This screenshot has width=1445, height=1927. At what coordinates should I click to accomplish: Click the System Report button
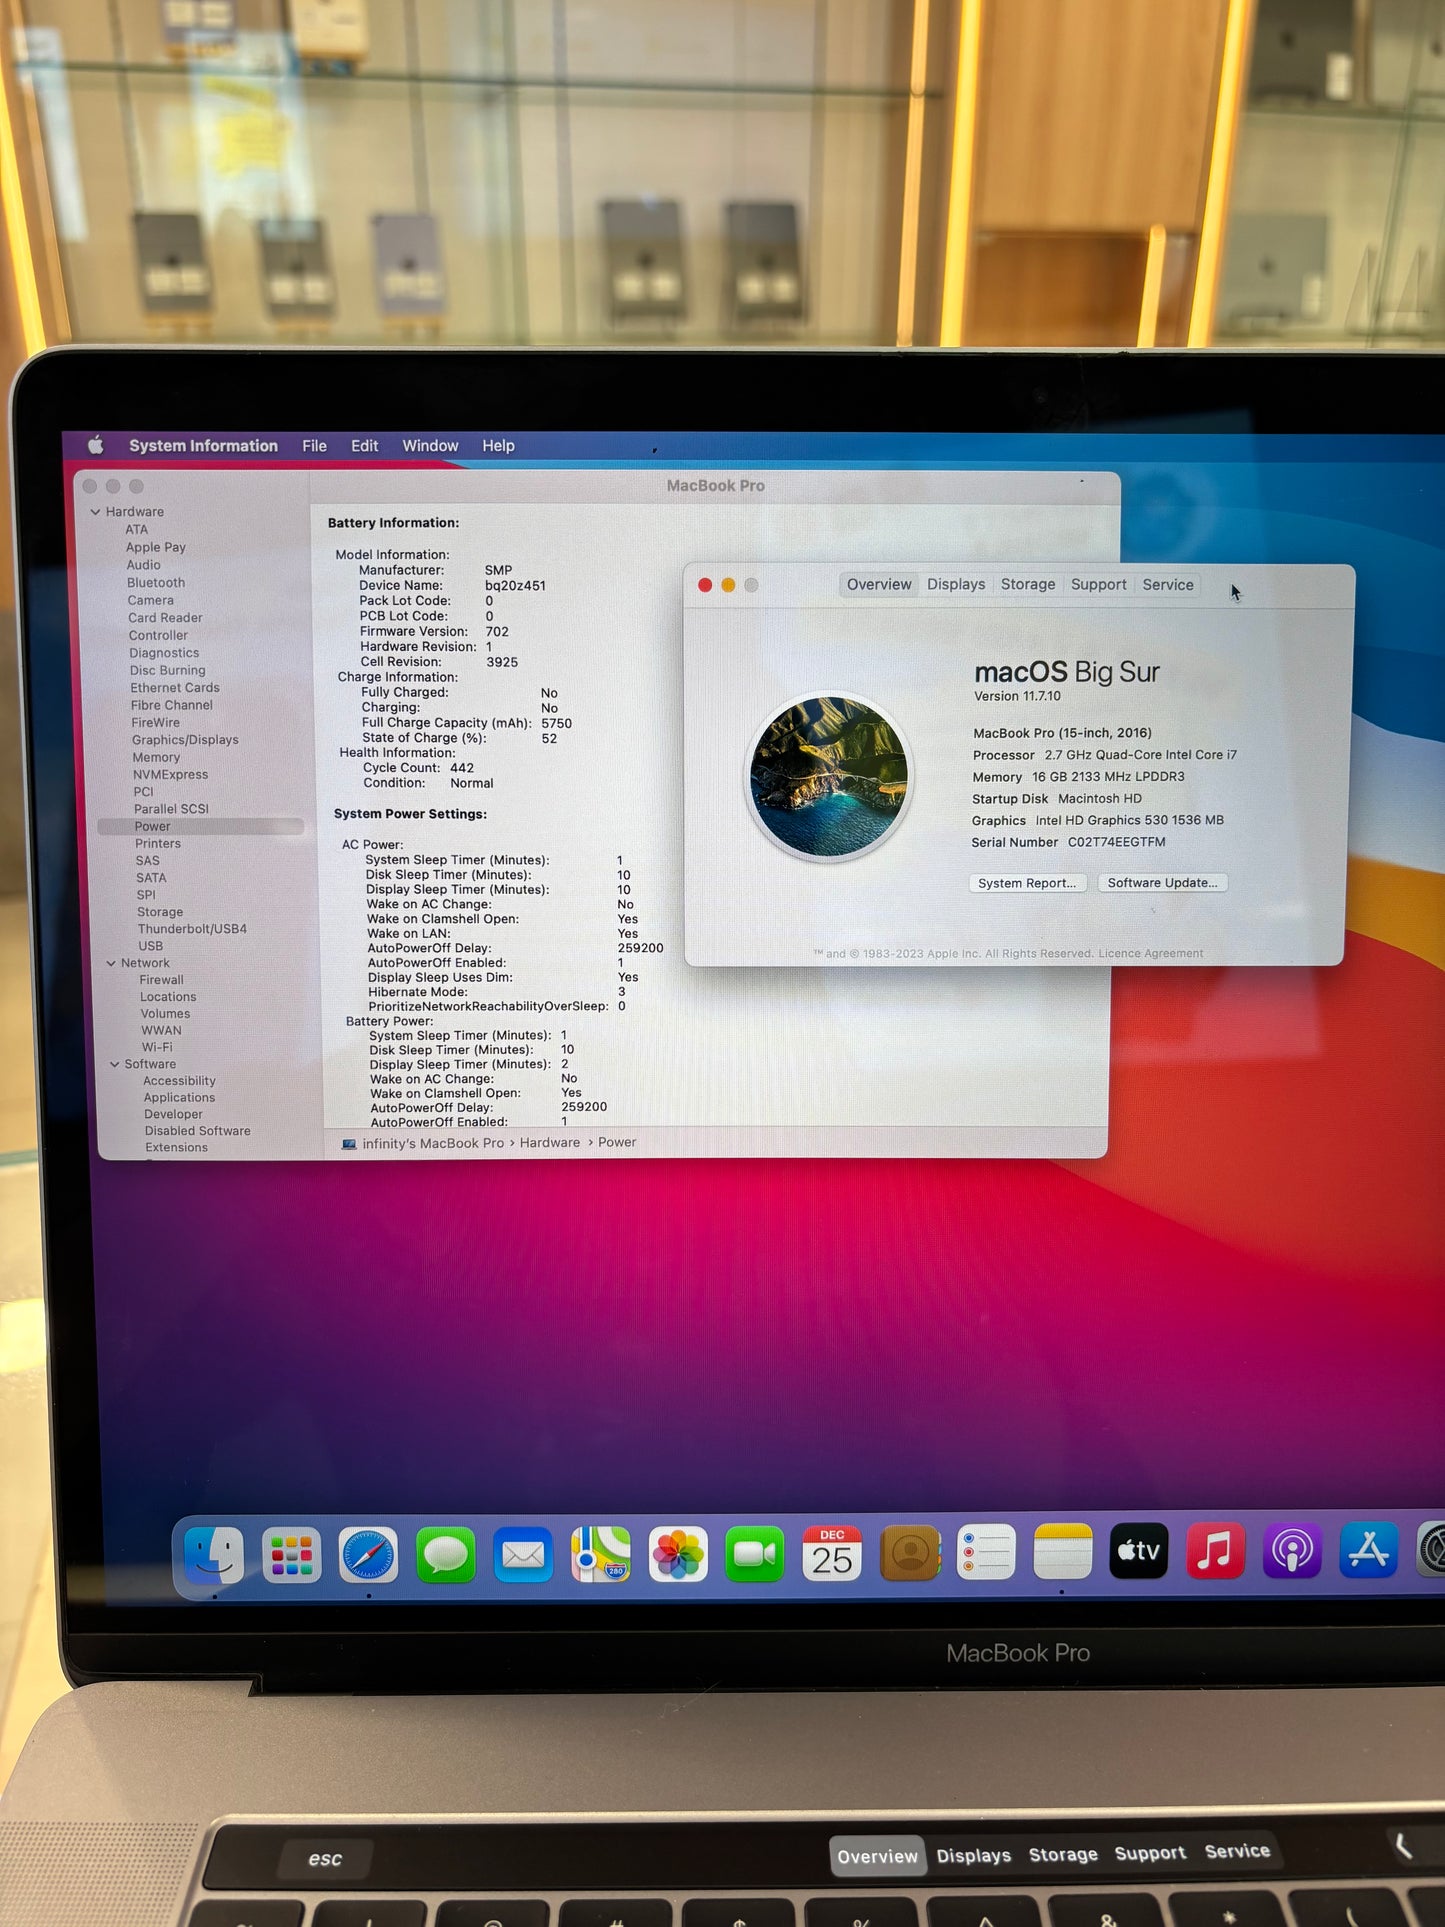tap(1027, 883)
